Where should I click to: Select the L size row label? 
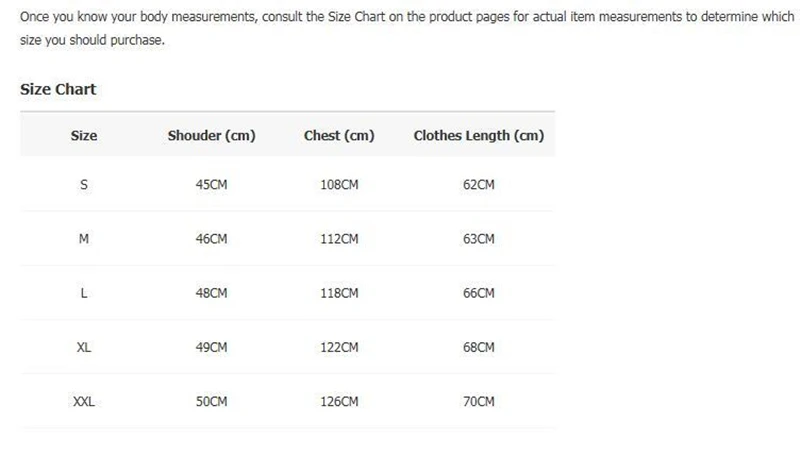coord(84,293)
